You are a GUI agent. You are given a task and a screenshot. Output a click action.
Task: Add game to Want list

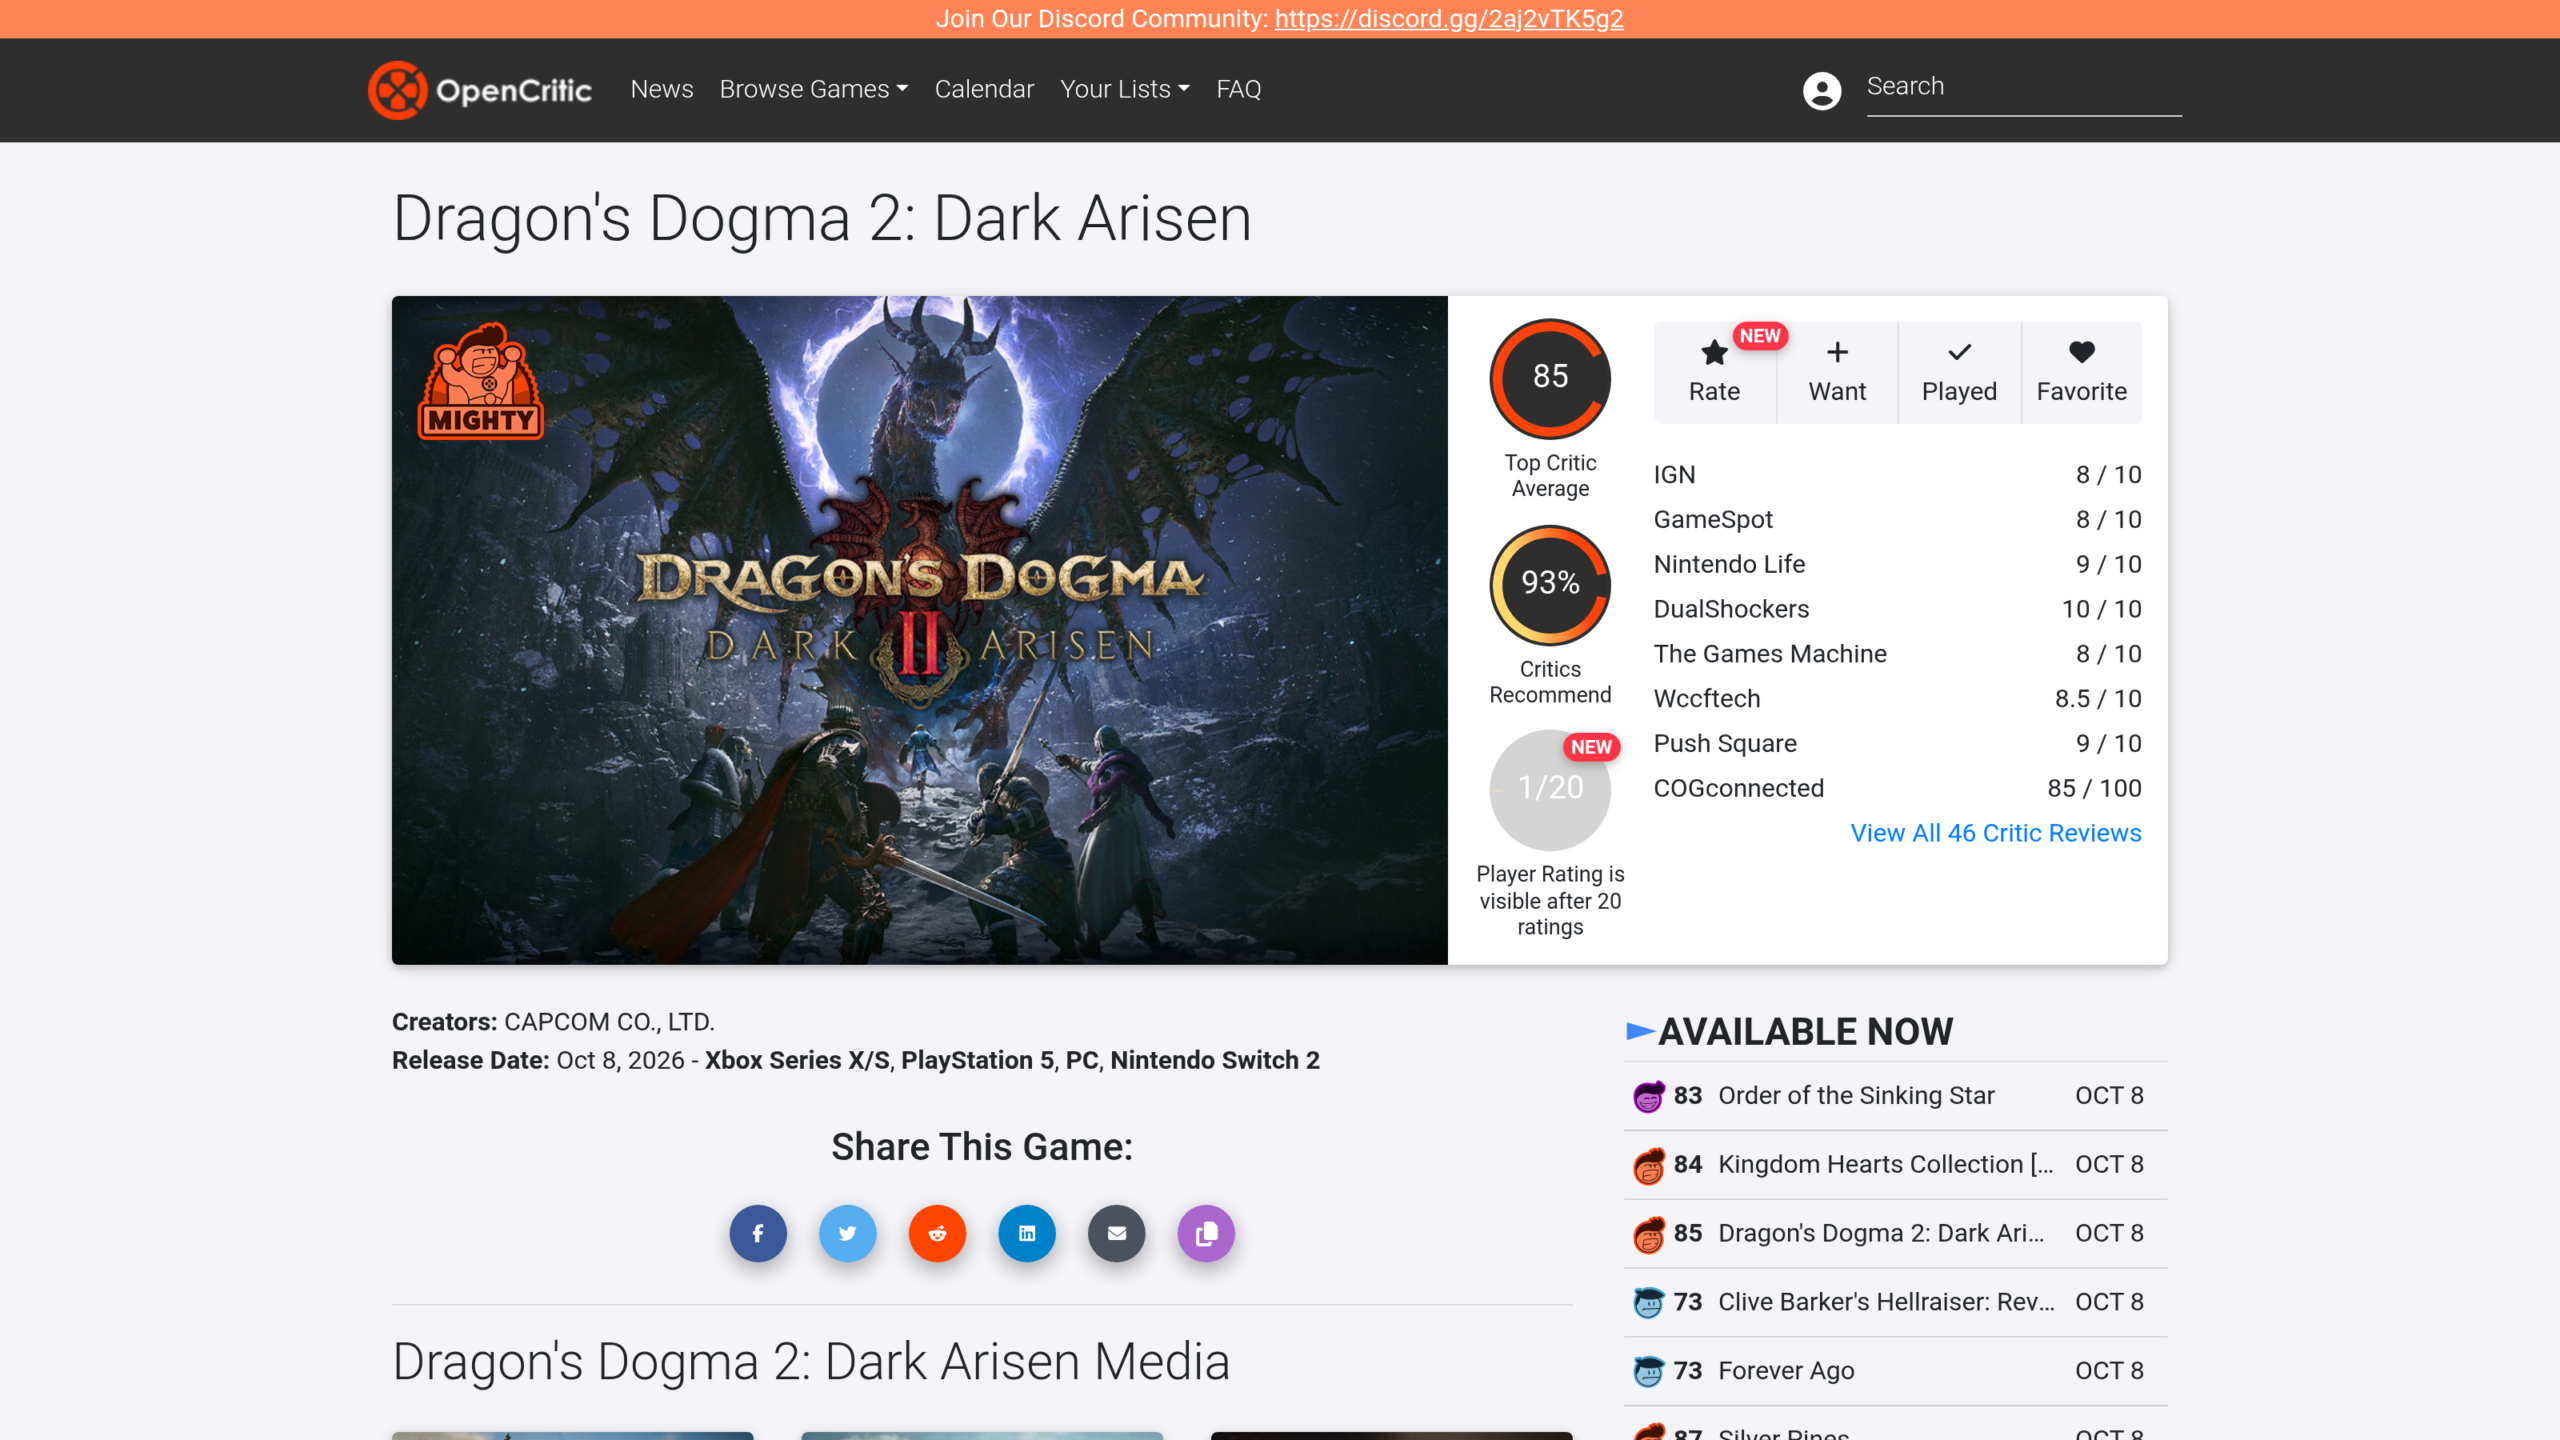1837,372
